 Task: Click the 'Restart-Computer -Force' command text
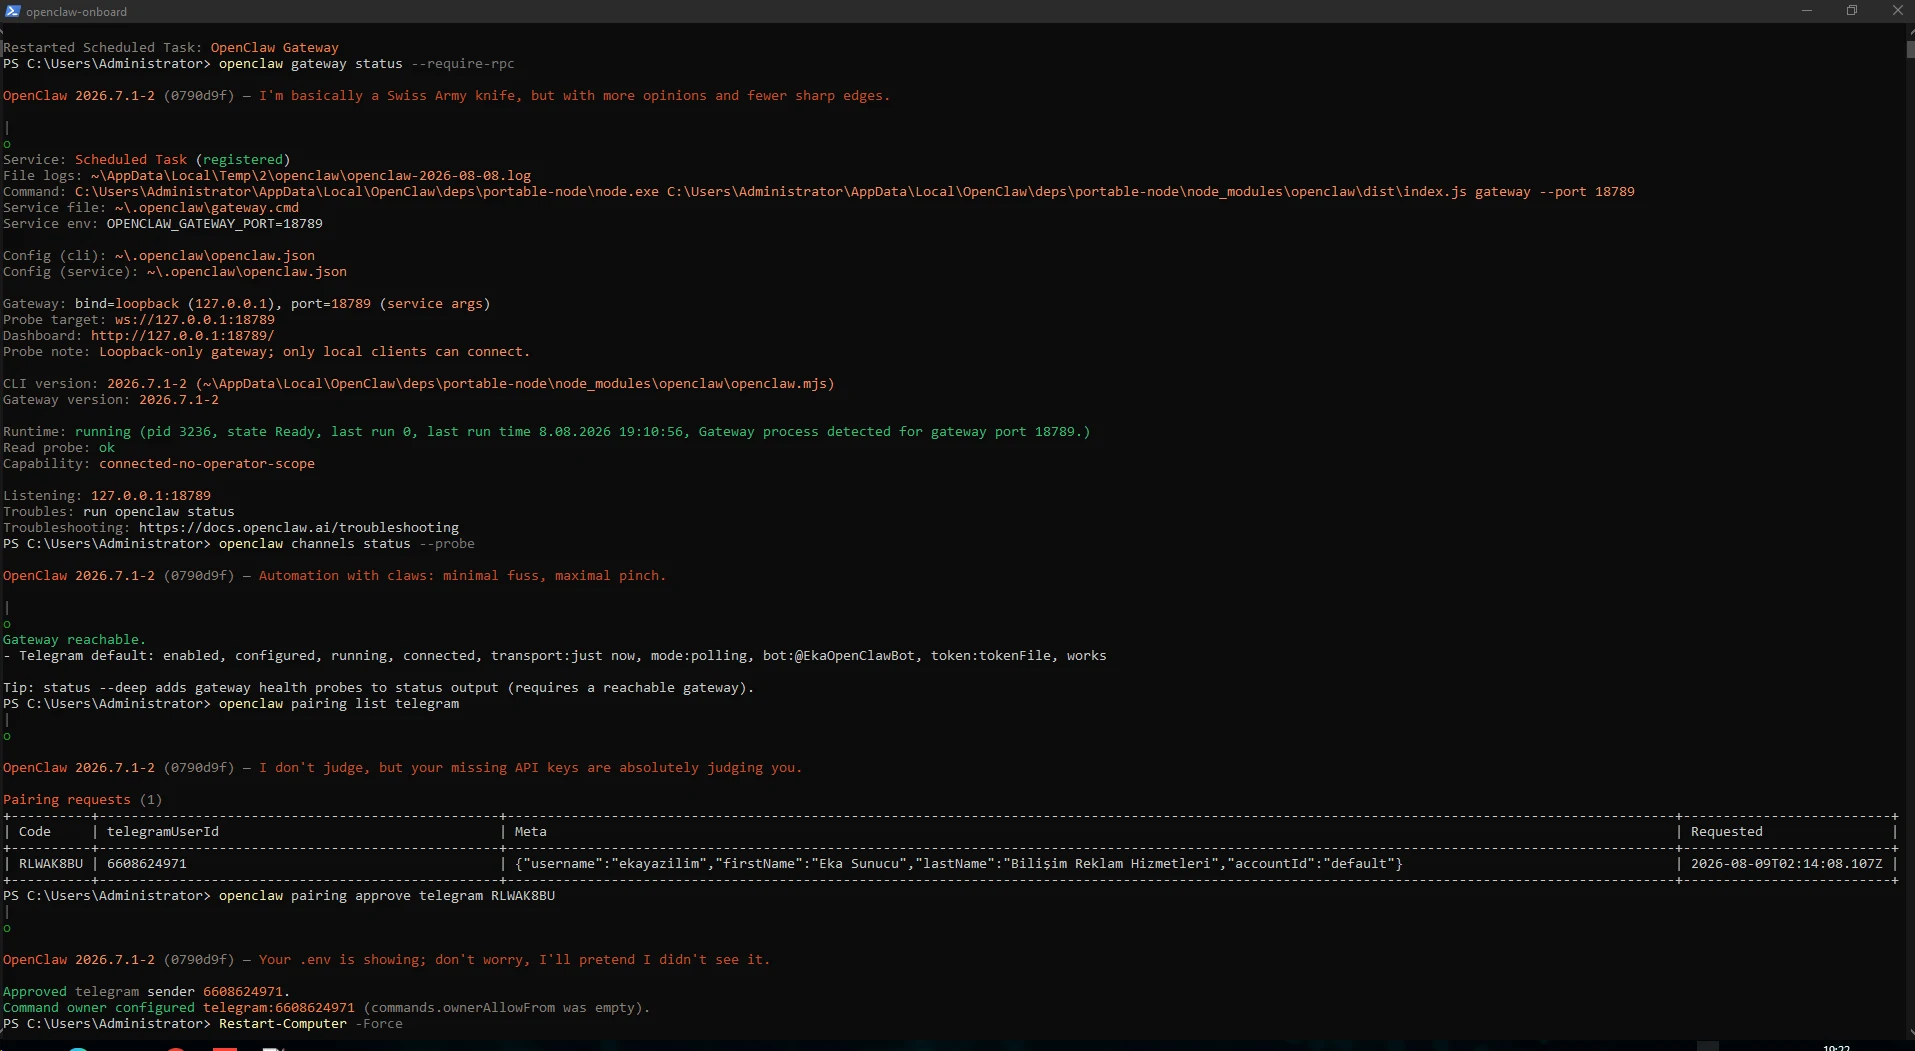311,1024
